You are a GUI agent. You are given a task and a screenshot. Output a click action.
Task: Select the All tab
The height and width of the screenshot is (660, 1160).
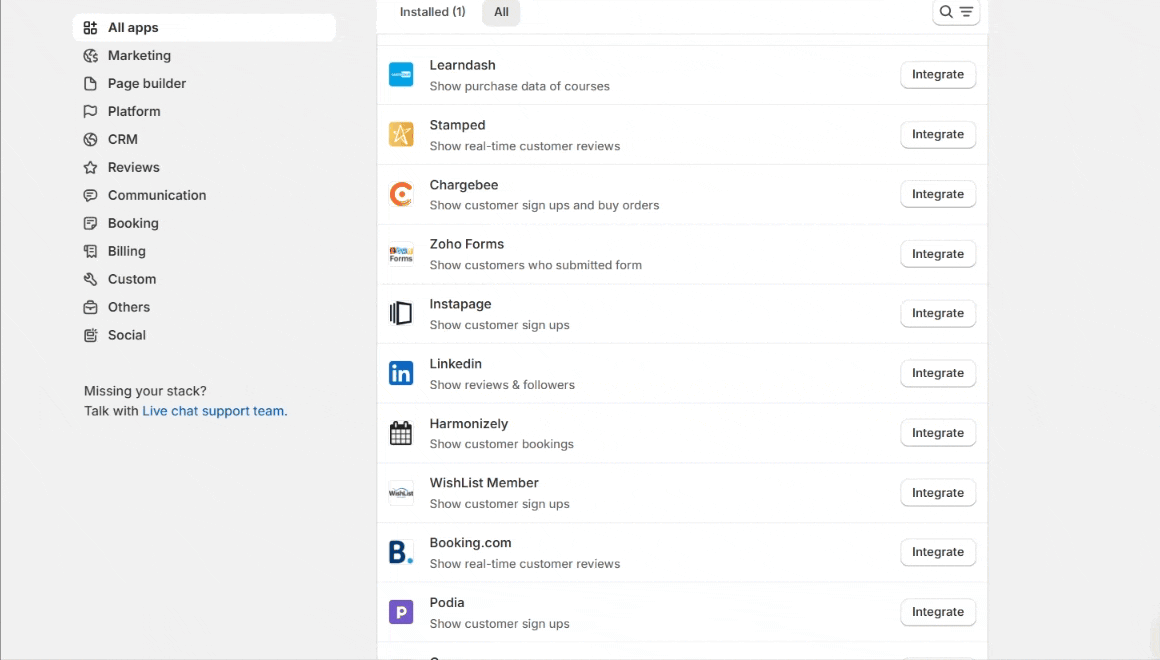(501, 12)
